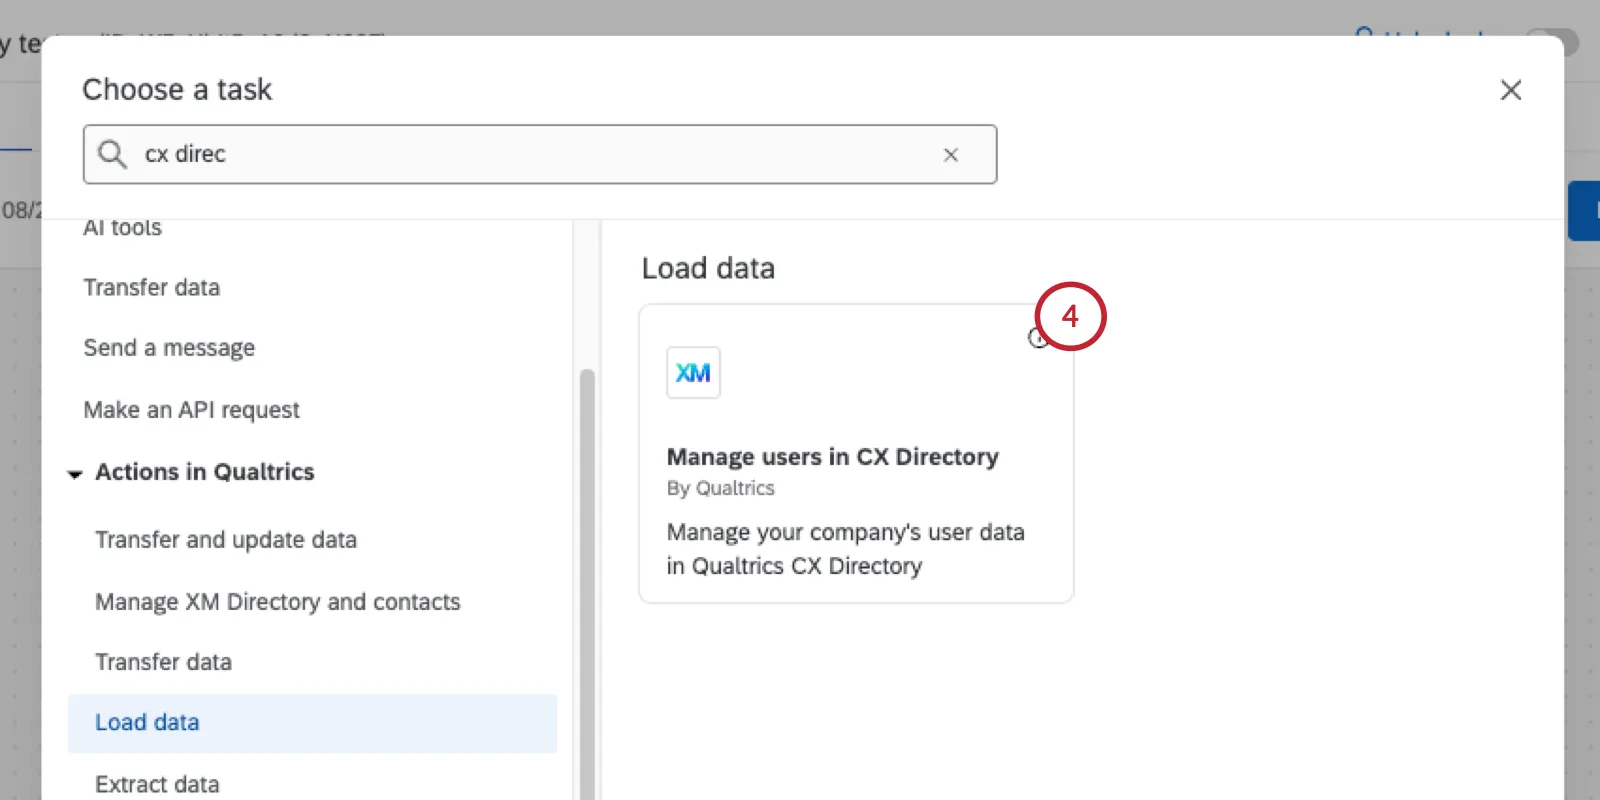Click the By Qualtrics text
Image resolution: width=1600 pixels, height=800 pixels.
click(721, 488)
